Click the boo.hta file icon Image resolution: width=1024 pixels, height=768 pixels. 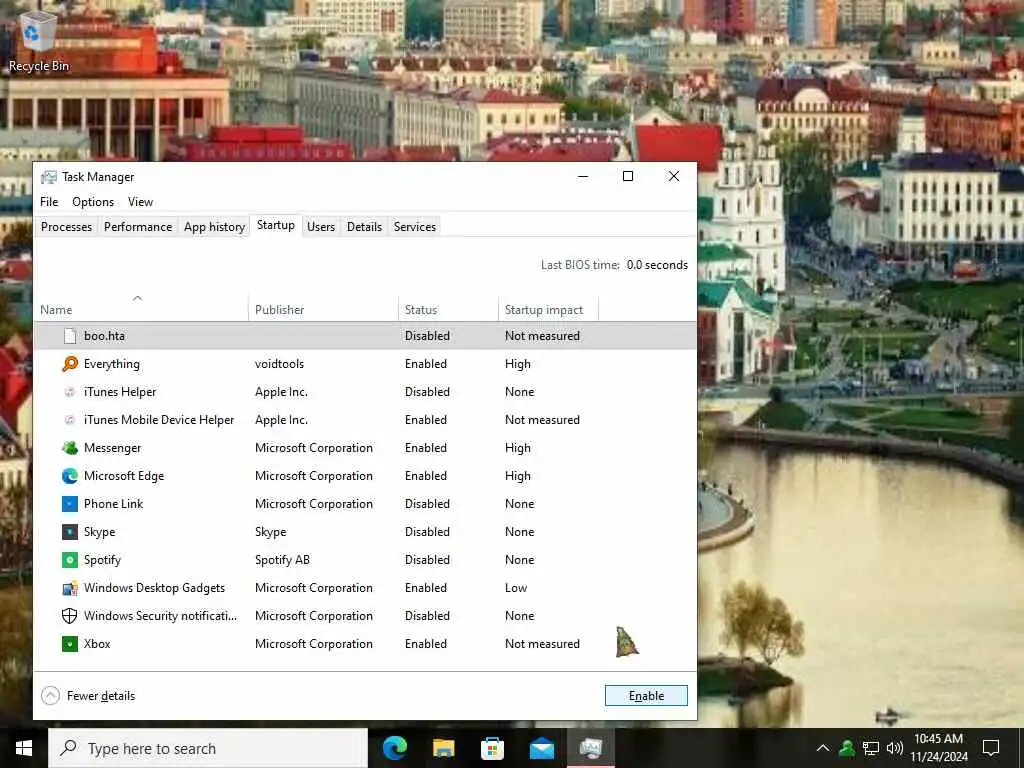pos(70,336)
